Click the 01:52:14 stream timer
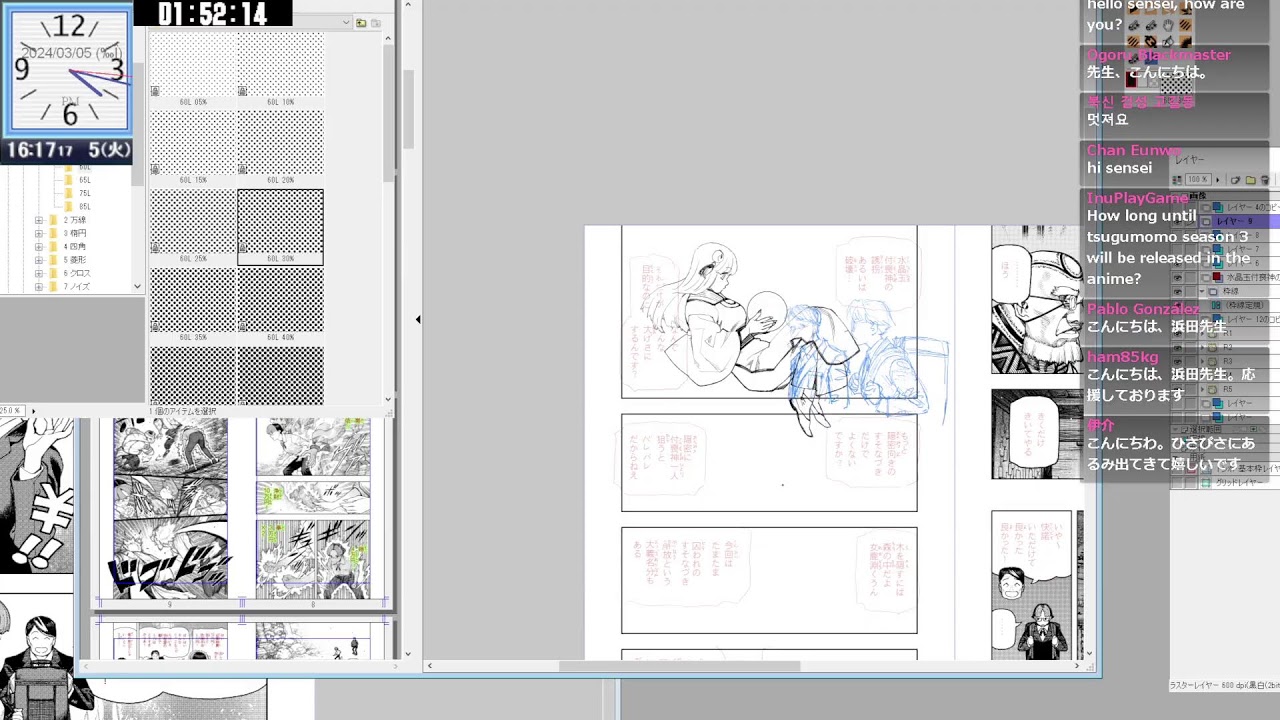This screenshot has width=1280, height=720. pos(213,13)
